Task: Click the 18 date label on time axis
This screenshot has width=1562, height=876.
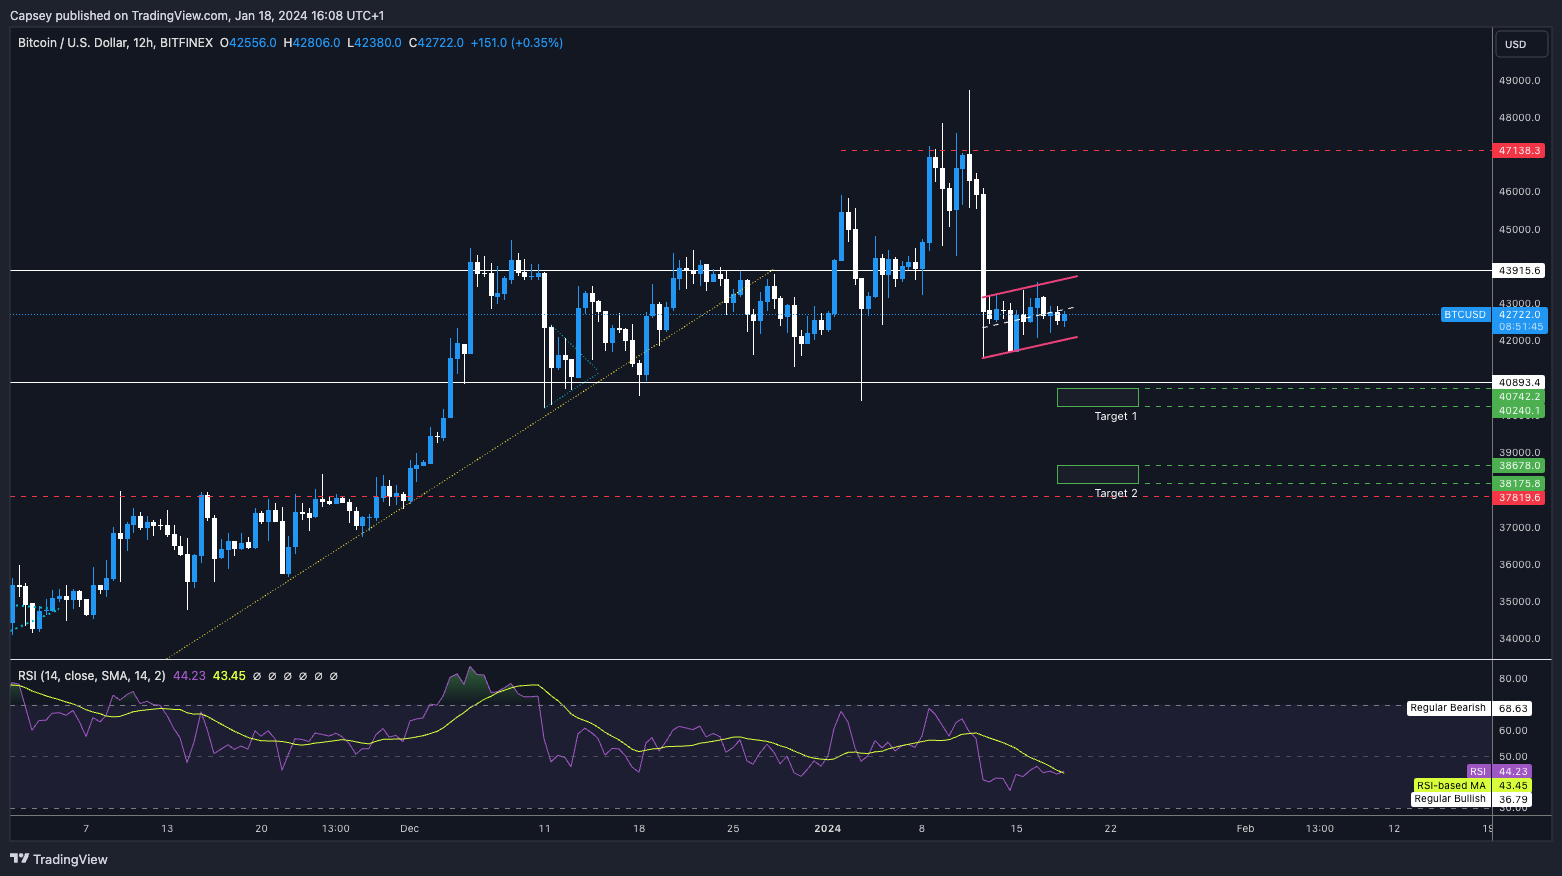Action: click(639, 828)
